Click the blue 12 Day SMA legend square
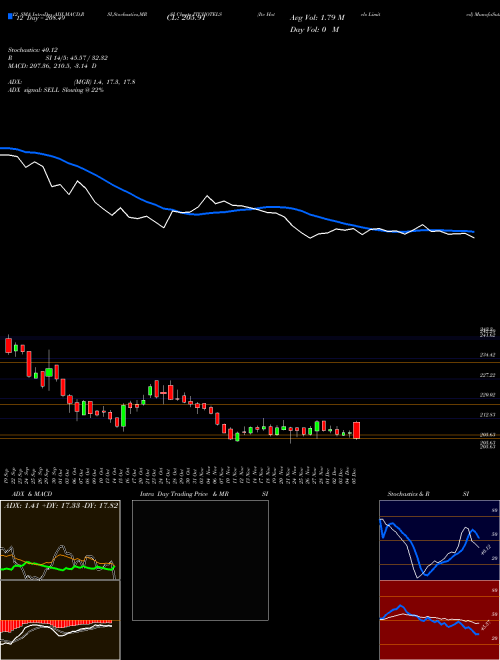The height and width of the screenshot is (660, 500). [x=10, y=16]
